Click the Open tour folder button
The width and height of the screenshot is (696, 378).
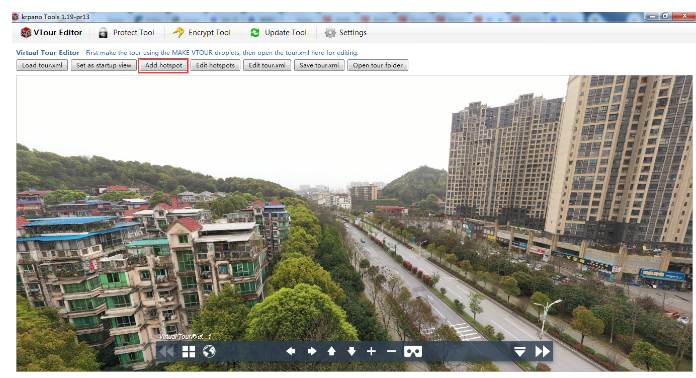[x=378, y=65]
